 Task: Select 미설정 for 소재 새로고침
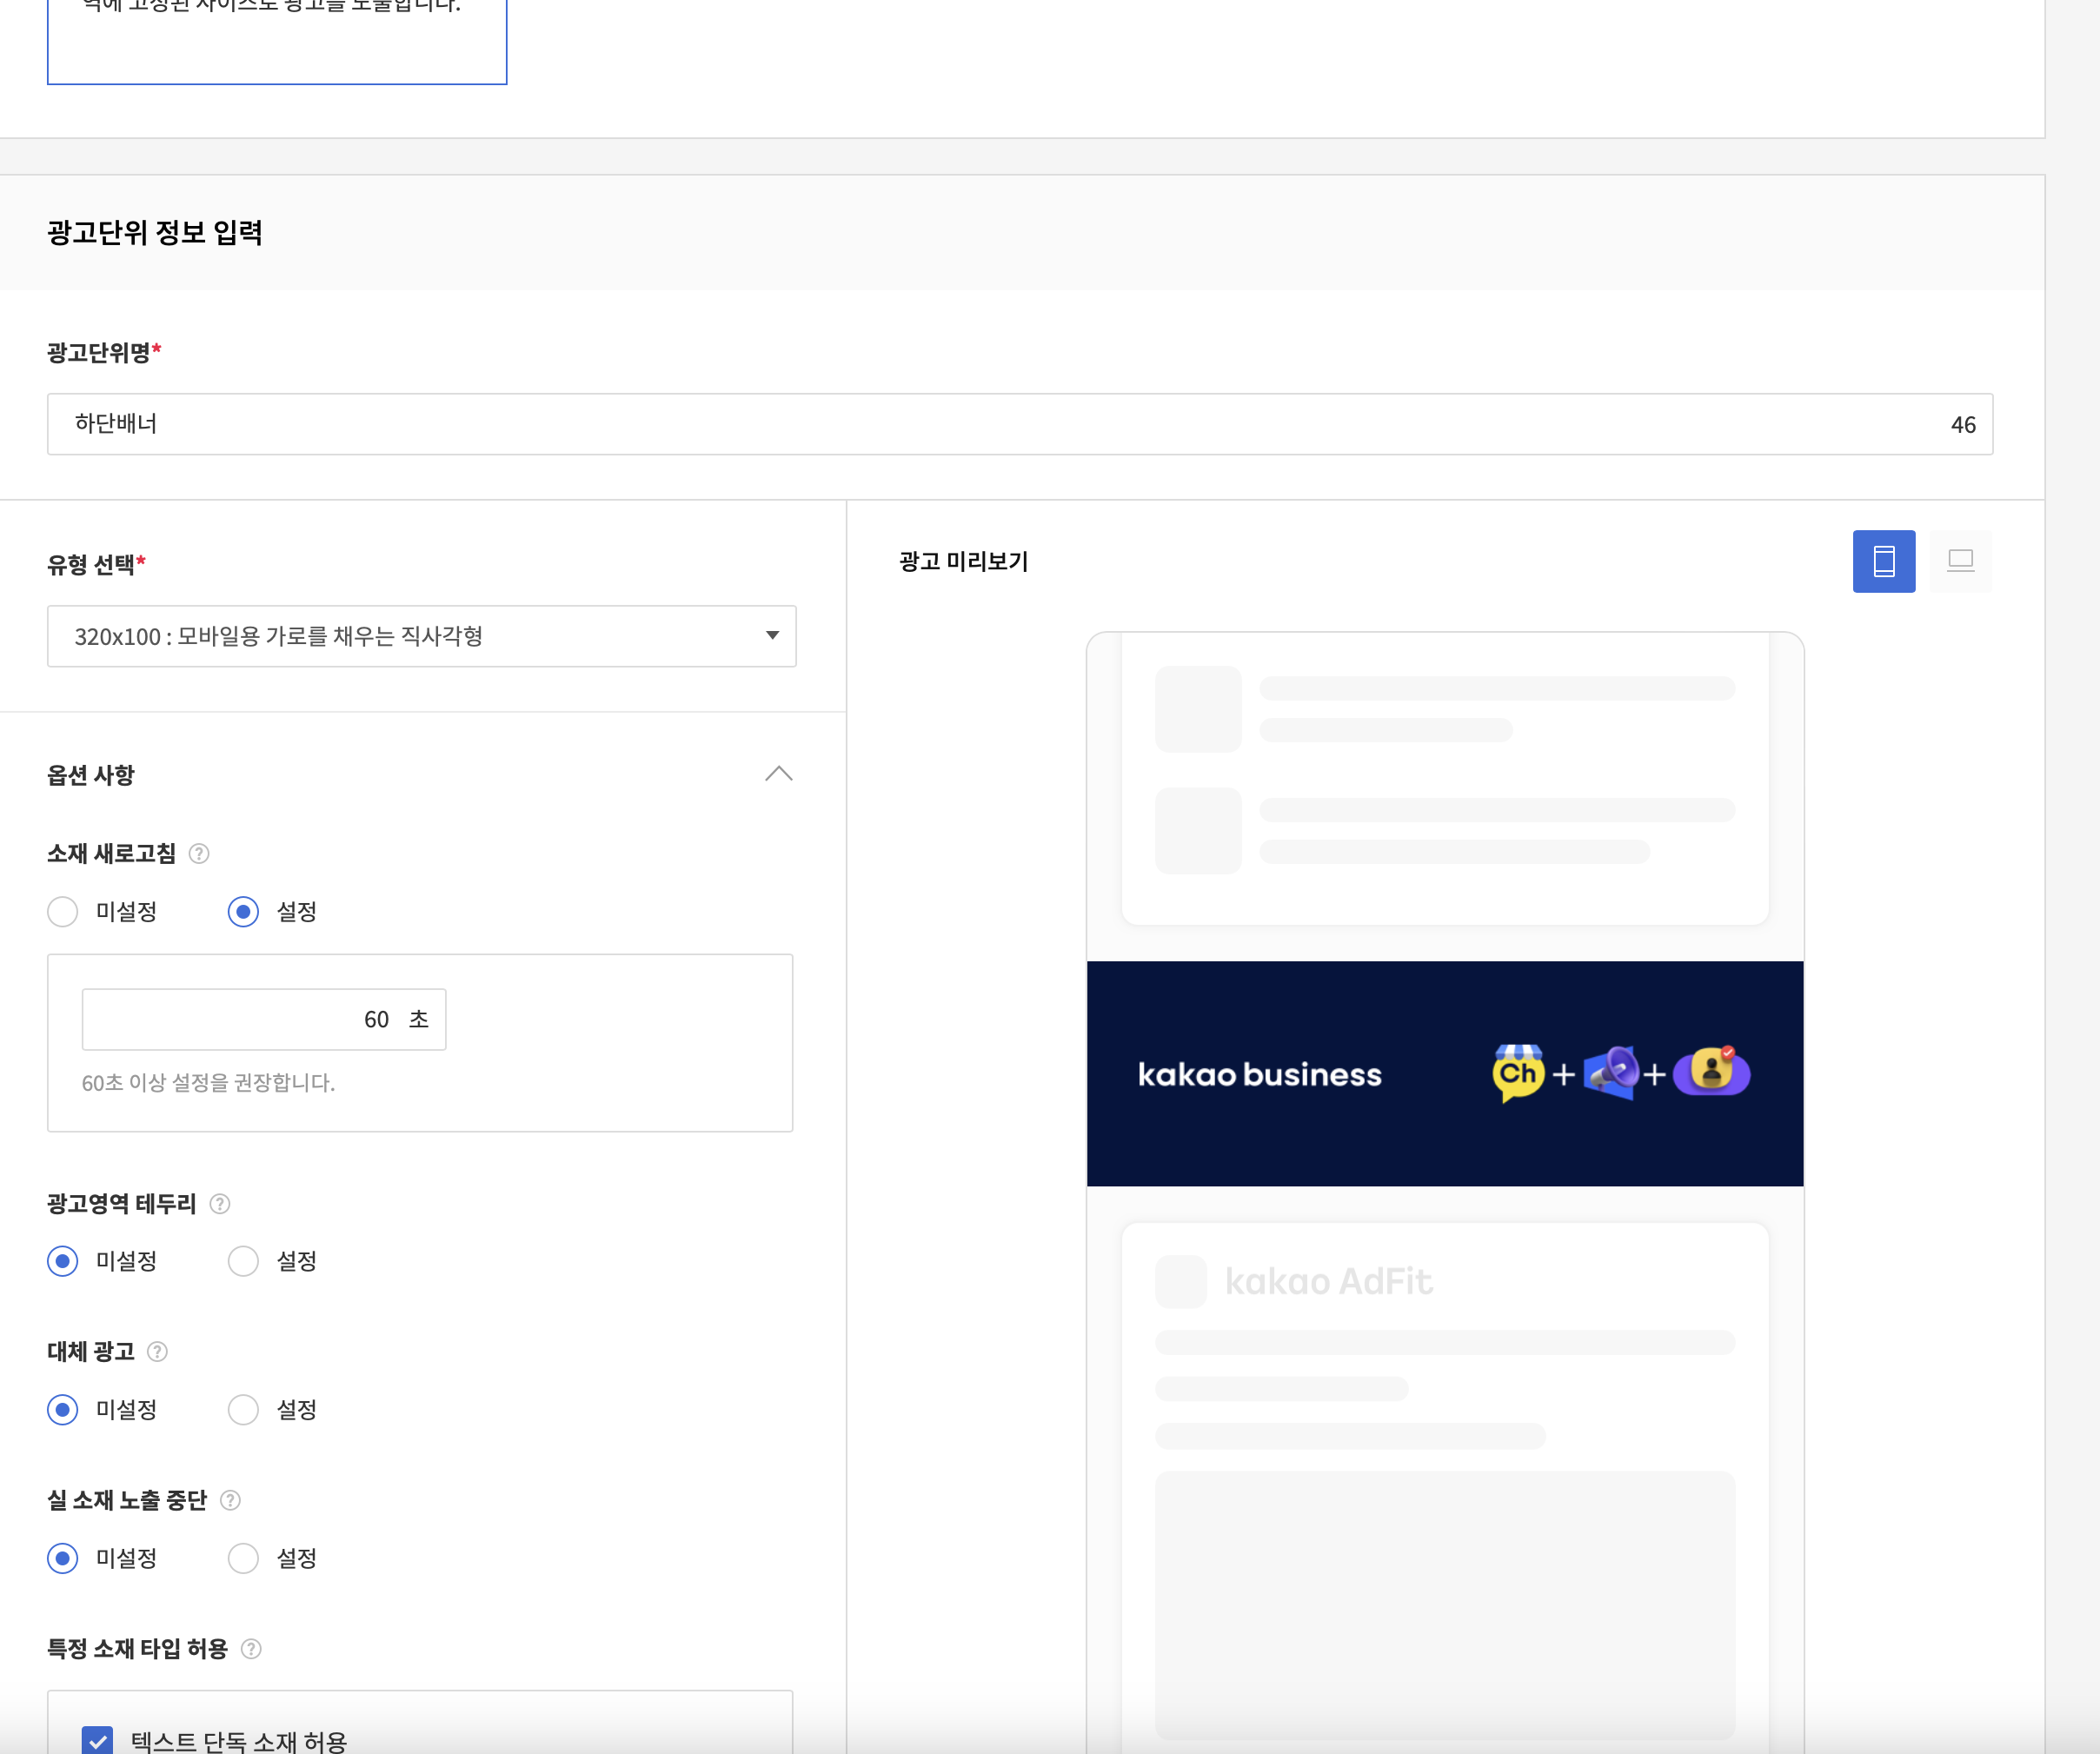point(63,911)
